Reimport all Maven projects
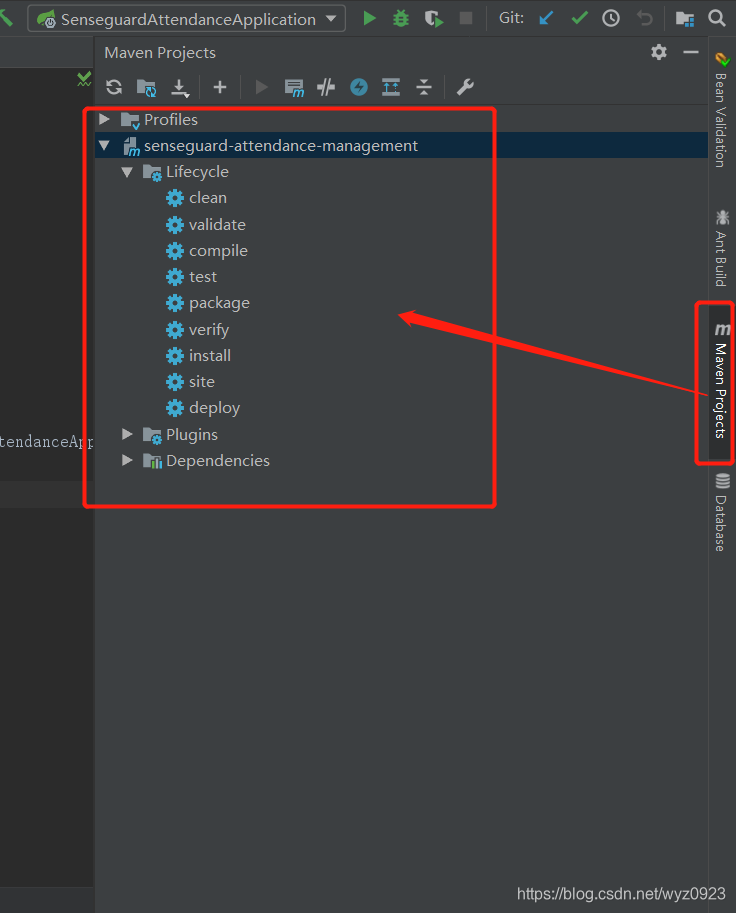The height and width of the screenshot is (913, 736). pos(114,87)
